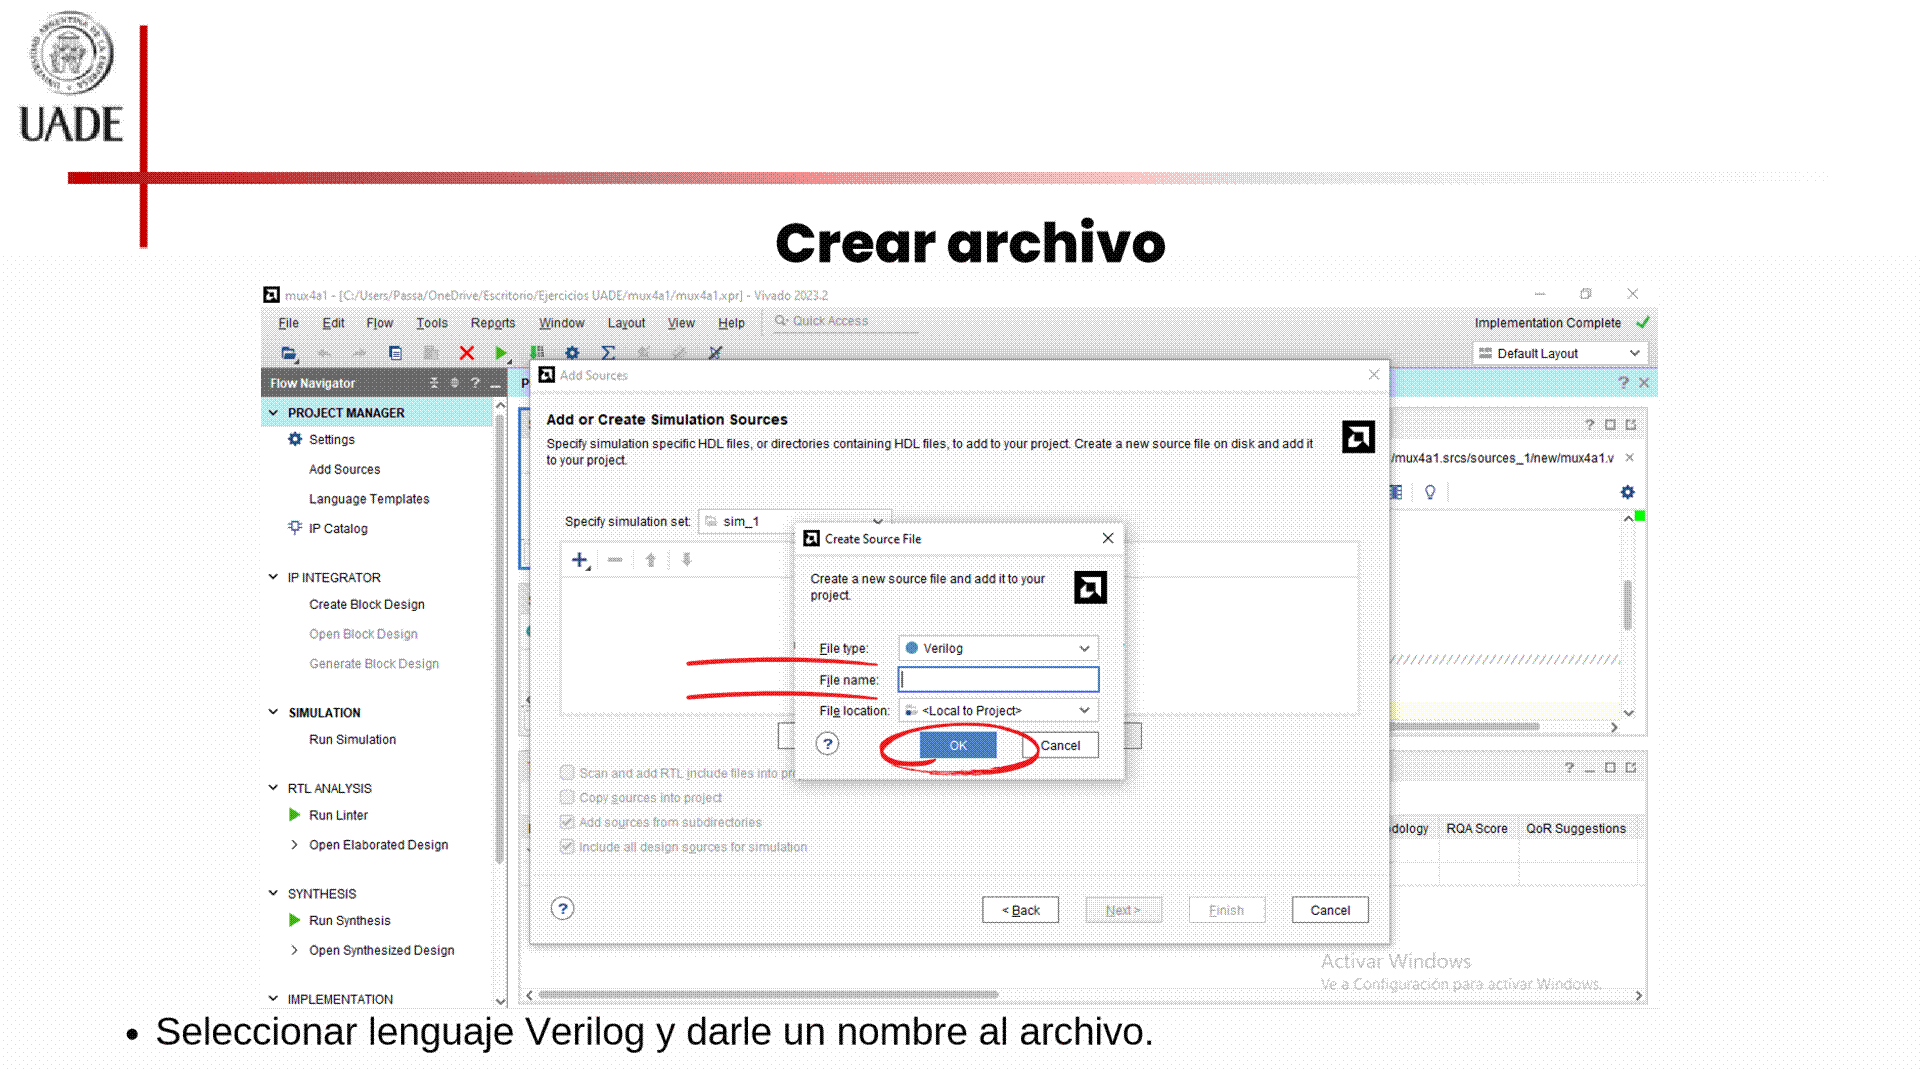Toggle Scan and add RTL include files checkbox
Screen dimensions: 1920x1080
point(567,773)
